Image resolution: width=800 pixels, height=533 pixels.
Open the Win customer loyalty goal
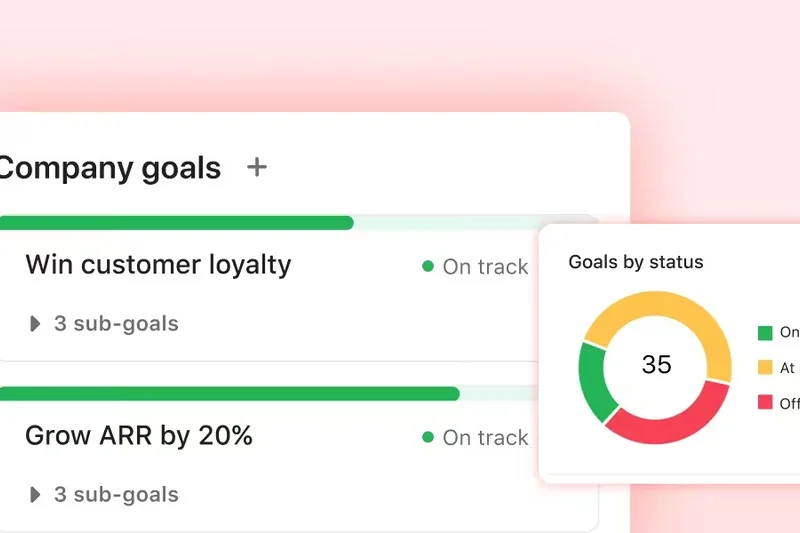click(x=158, y=265)
